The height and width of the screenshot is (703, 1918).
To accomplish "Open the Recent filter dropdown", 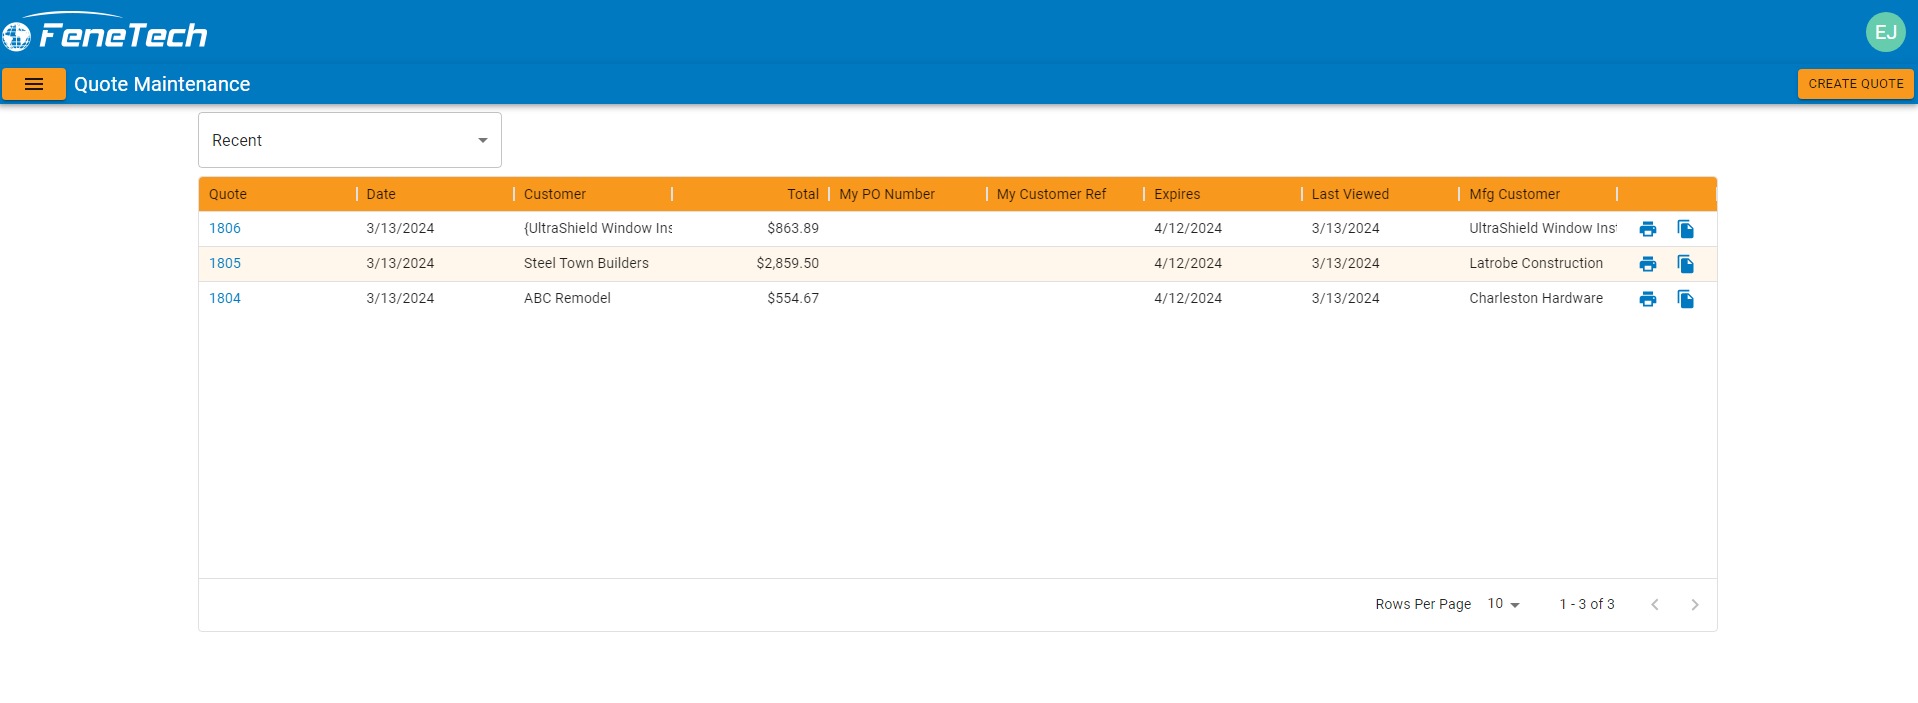I will click(x=349, y=140).
